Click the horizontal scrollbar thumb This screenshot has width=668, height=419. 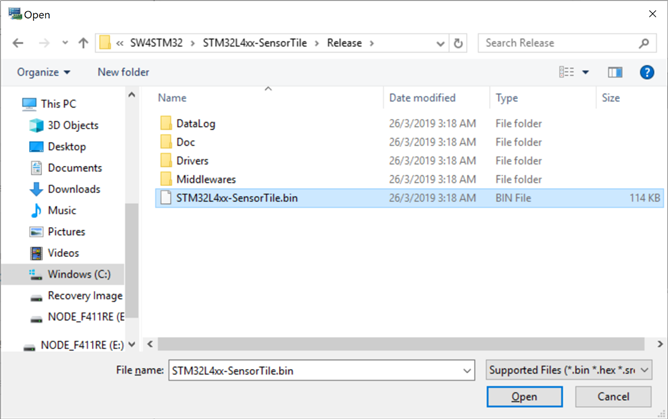401,344
